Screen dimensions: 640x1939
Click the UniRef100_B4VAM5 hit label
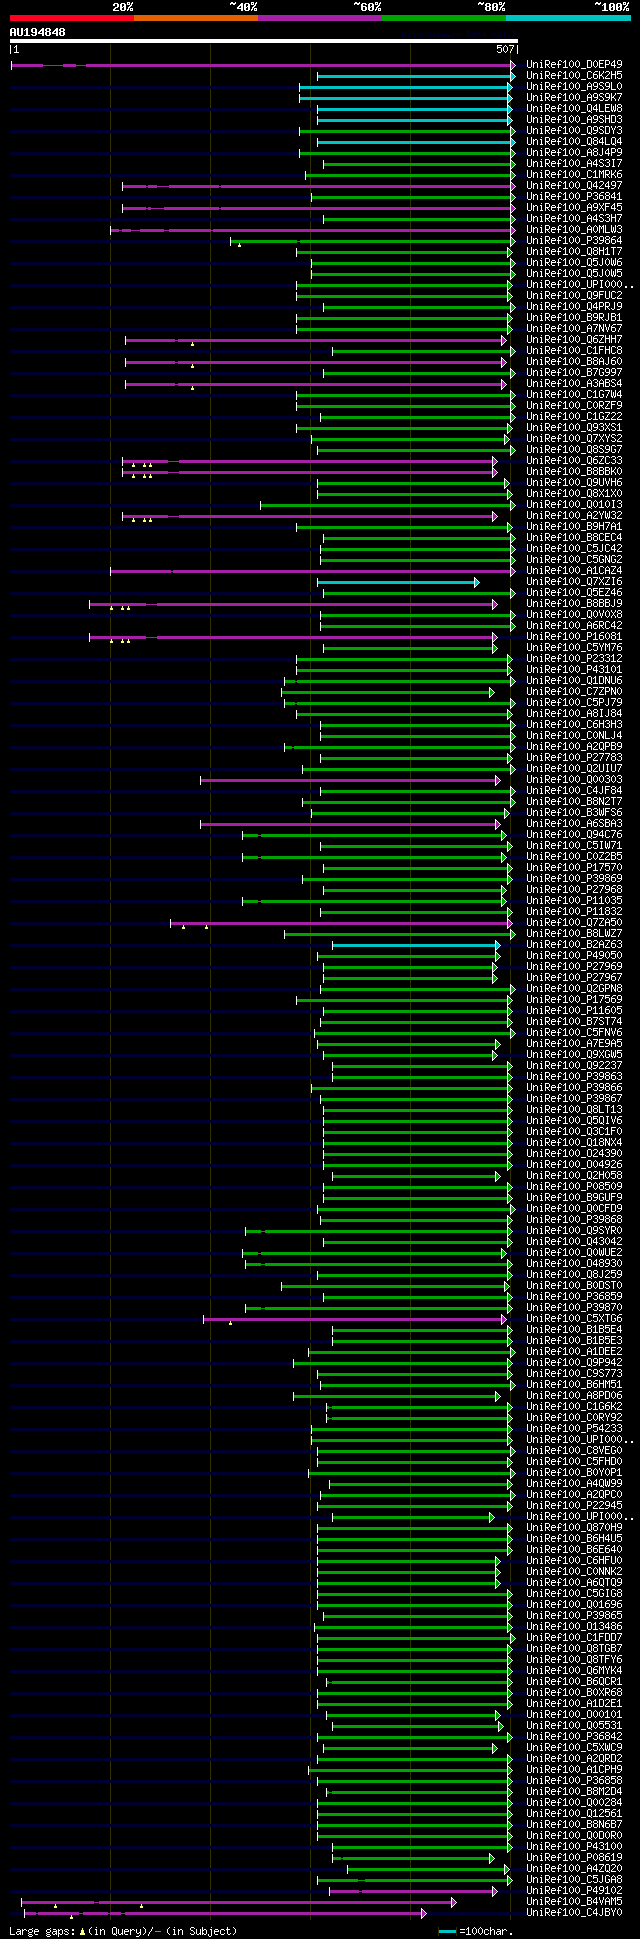point(574,1901)
